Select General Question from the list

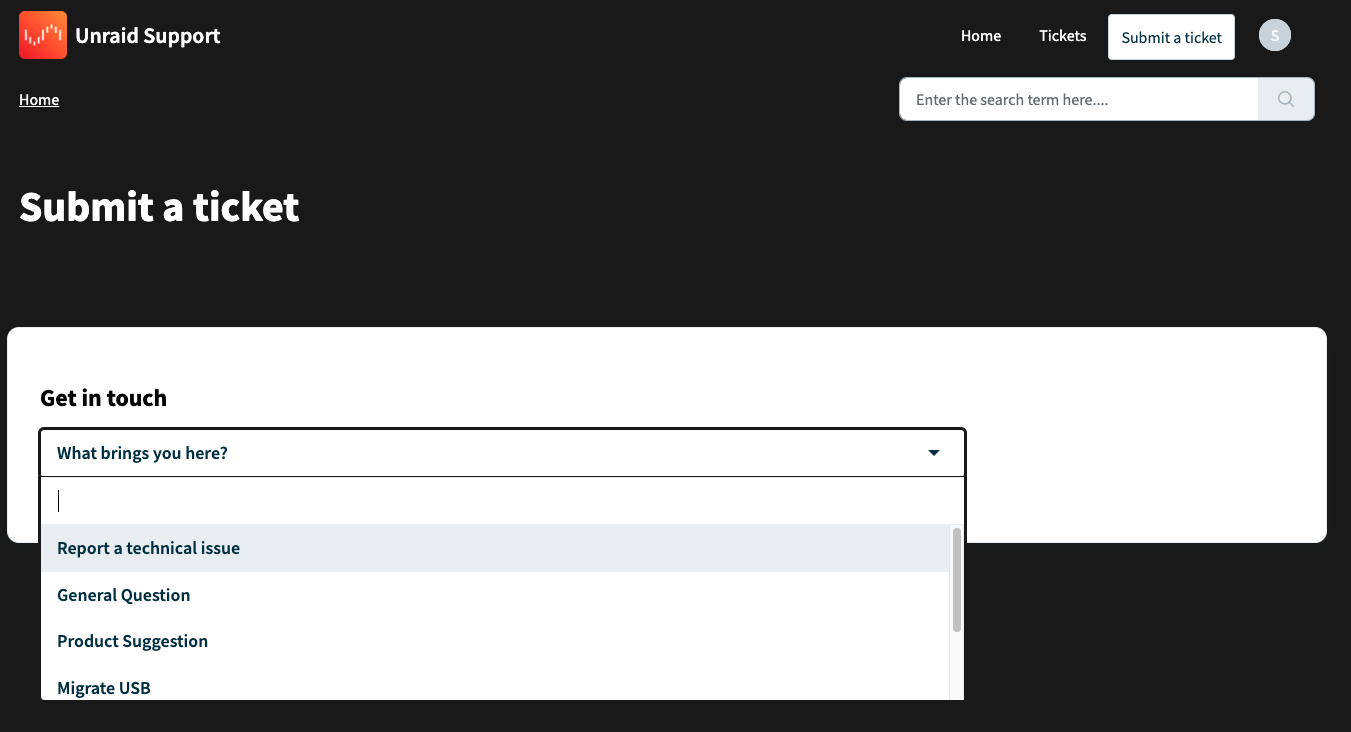(x=123, y=594)
